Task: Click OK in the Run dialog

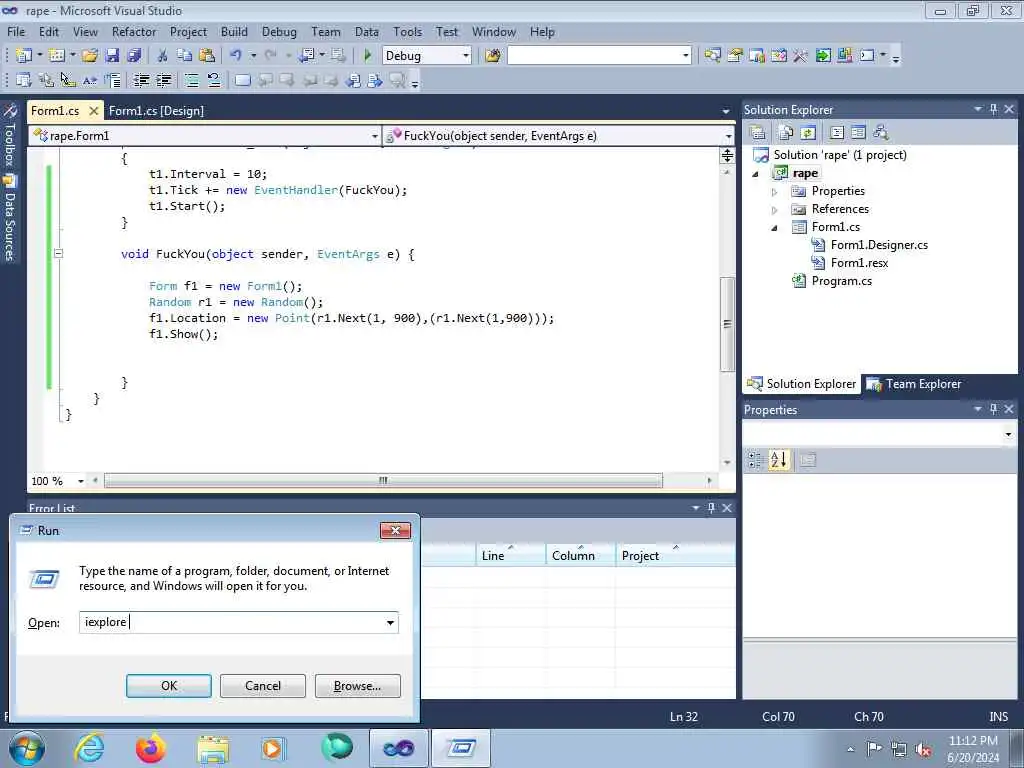Action: point(168,686)
